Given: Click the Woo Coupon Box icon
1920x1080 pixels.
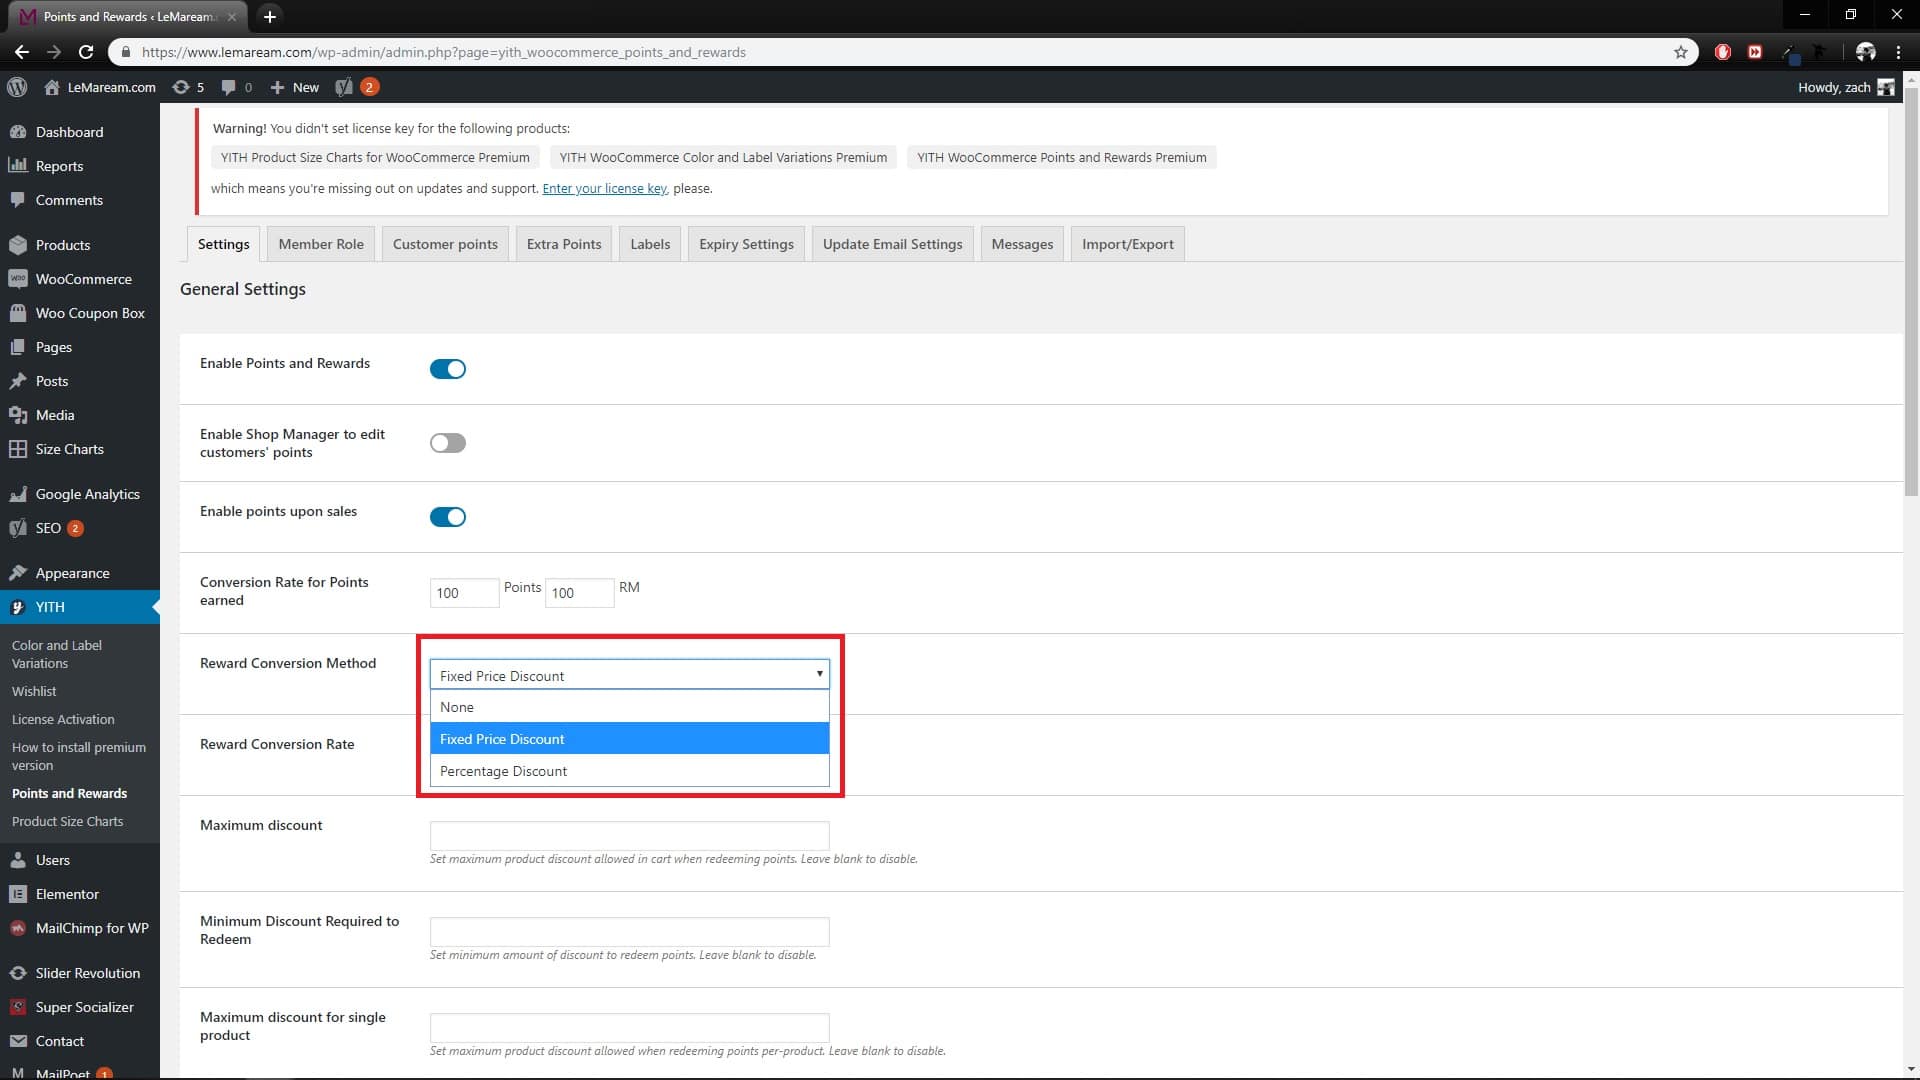Looking at the screenshot, I should (x=18, y=313).
